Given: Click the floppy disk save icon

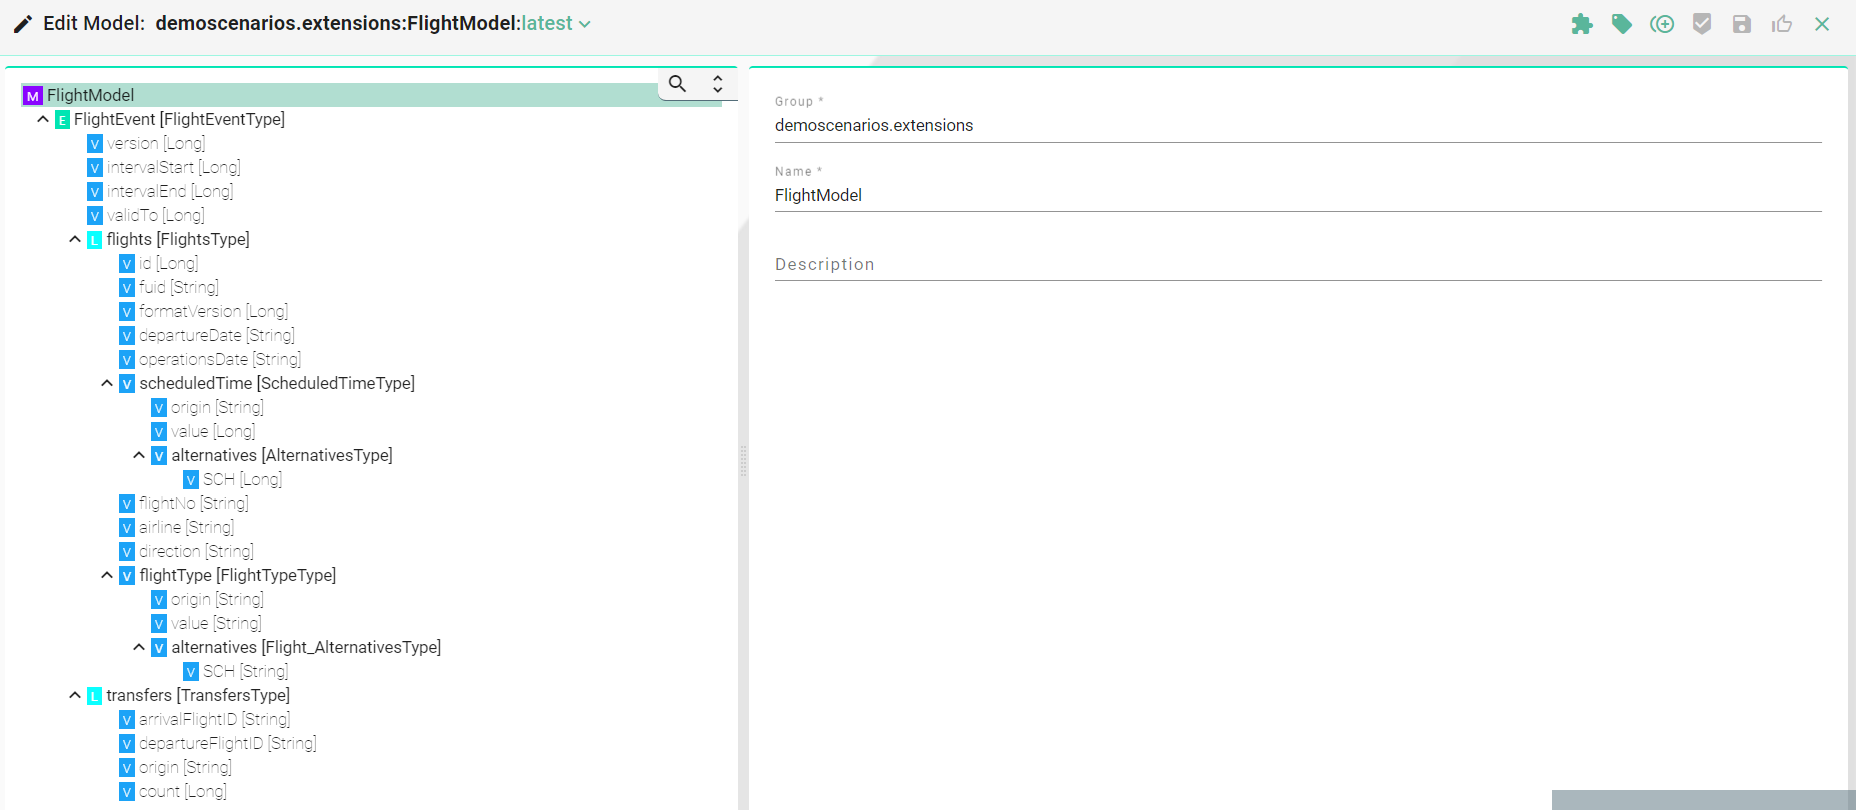Looking at the screenshot, I should point(1742,24).
